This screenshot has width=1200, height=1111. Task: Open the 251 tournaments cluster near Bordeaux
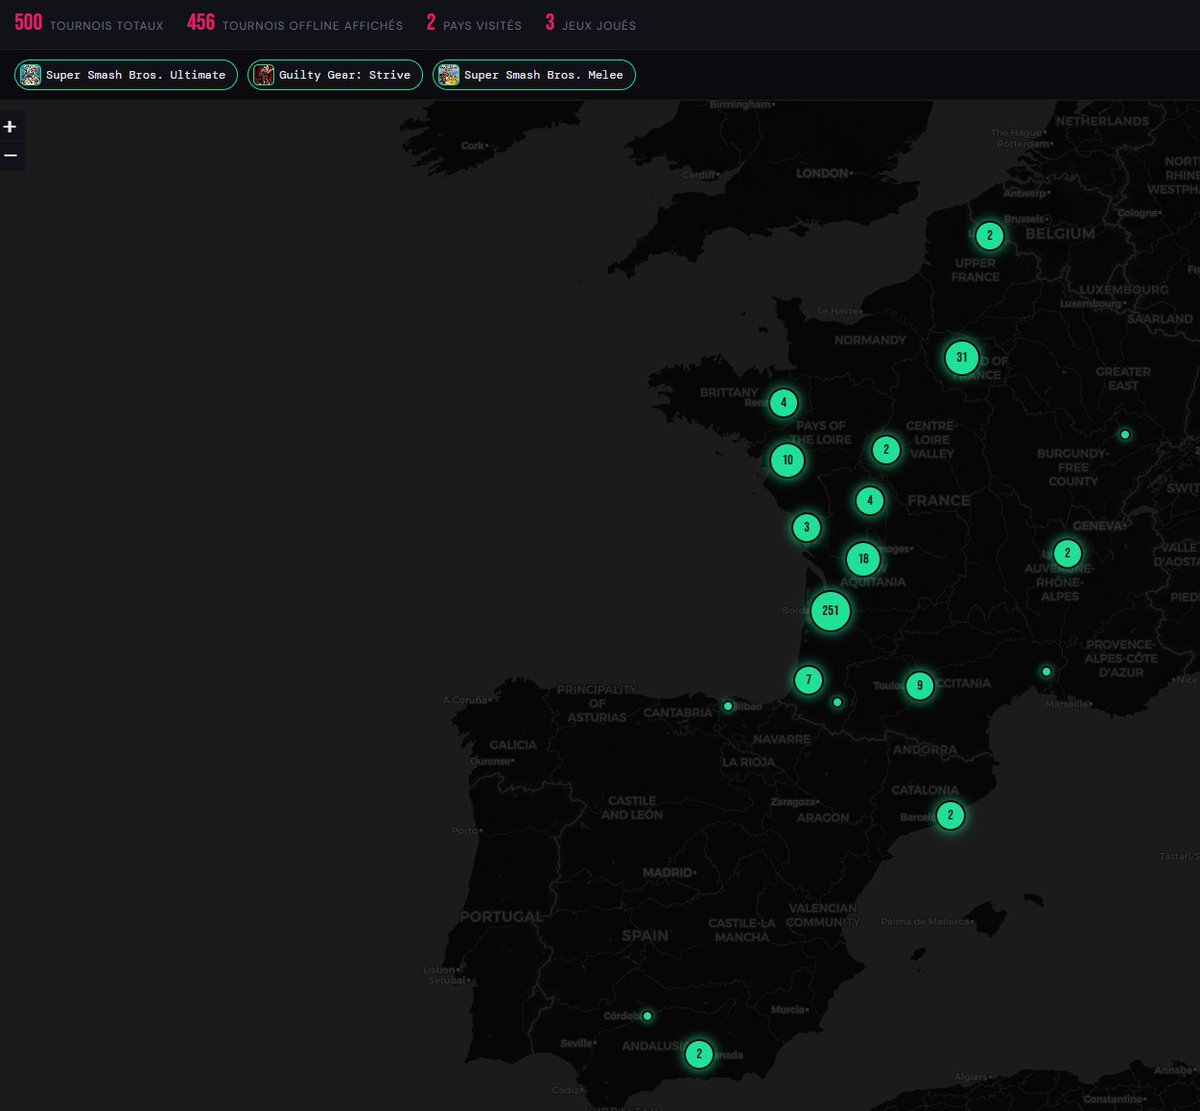[830, 611]
